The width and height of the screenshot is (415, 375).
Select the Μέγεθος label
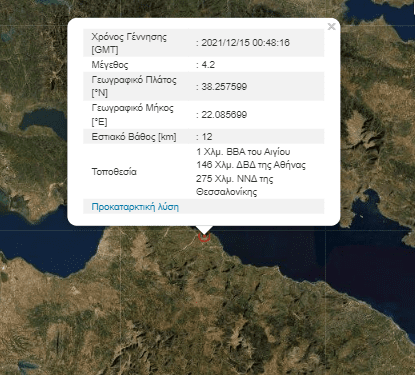coord(110,64)
